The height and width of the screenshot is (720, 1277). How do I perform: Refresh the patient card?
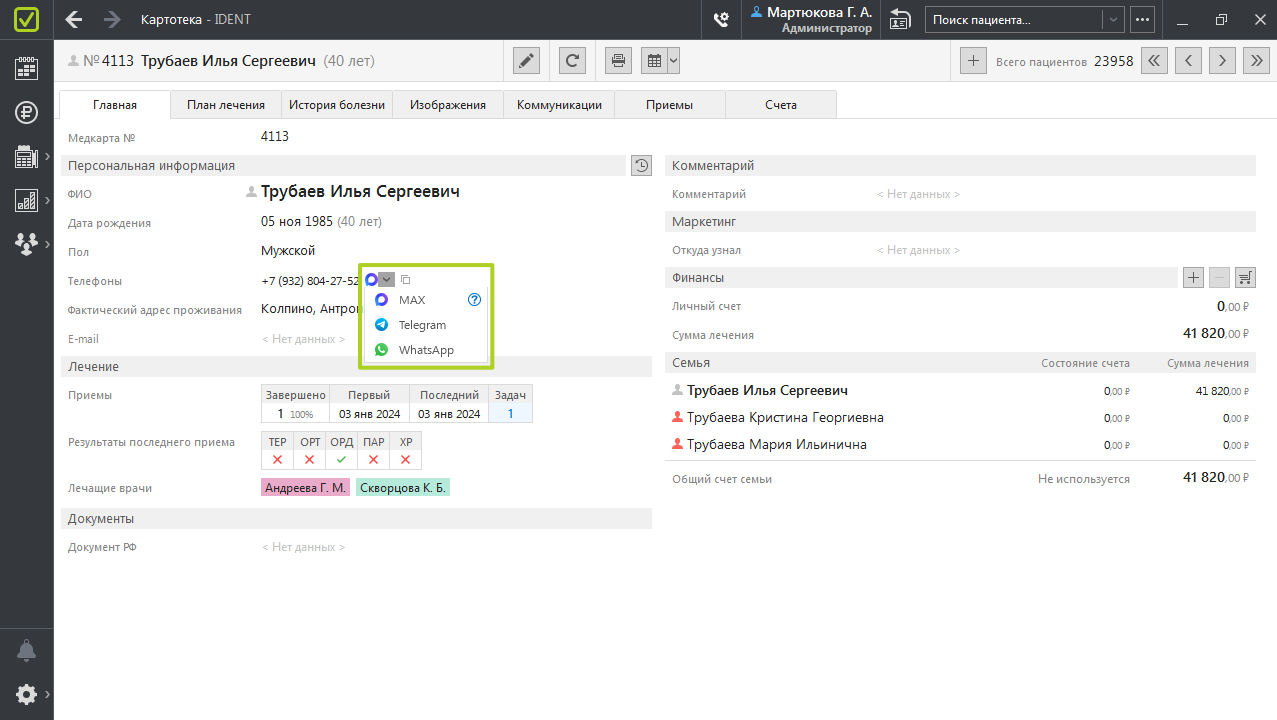click(572, 61)
